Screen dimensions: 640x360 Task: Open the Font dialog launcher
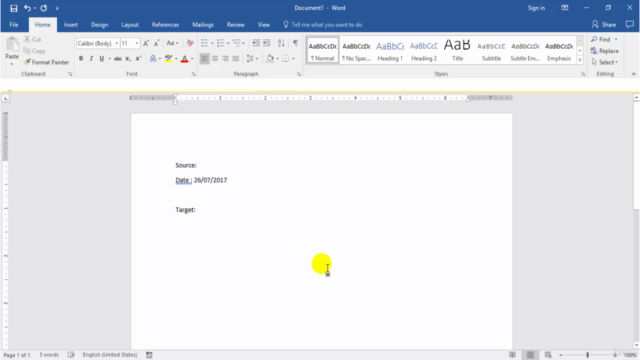click(193, 74)
